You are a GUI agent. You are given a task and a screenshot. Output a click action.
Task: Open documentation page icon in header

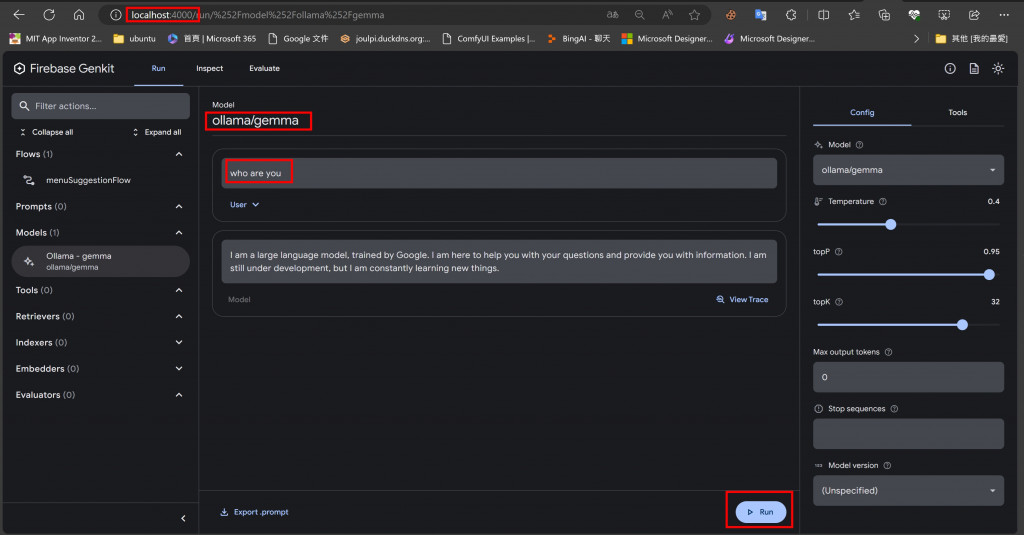pos(974,69)
